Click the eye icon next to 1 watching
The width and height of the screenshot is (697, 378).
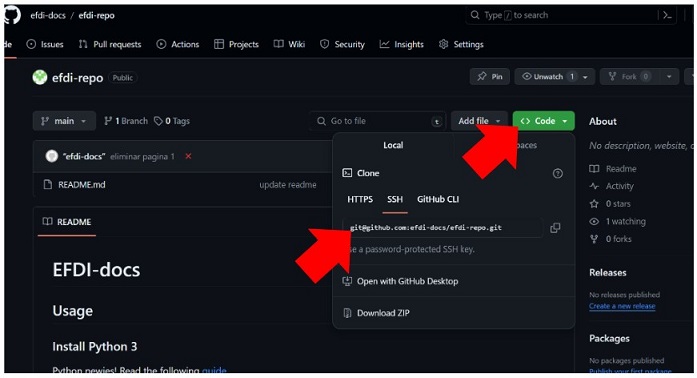(x=594, y=221)
